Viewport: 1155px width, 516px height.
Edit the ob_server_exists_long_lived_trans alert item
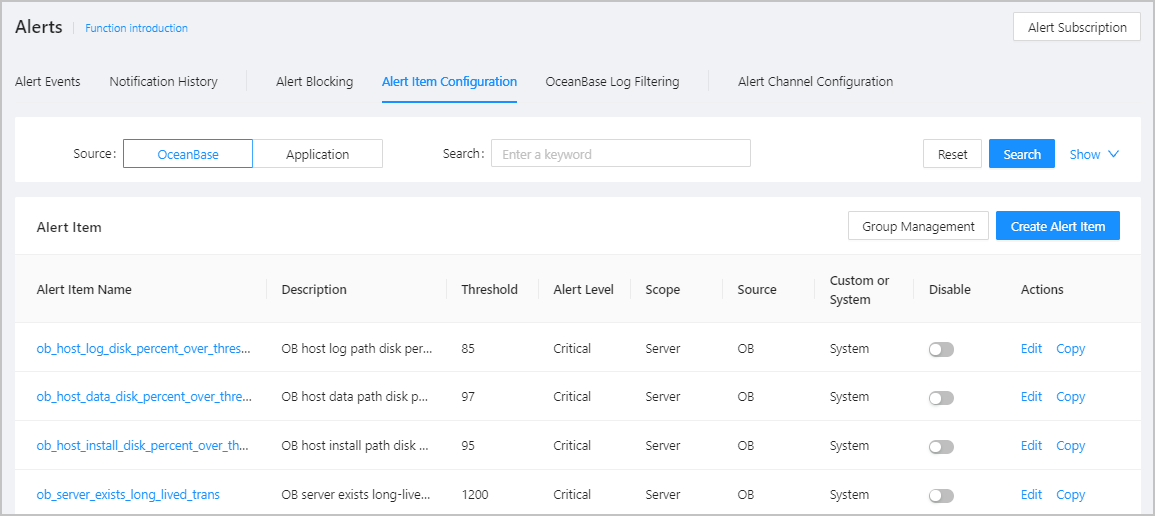(1031, 495)
